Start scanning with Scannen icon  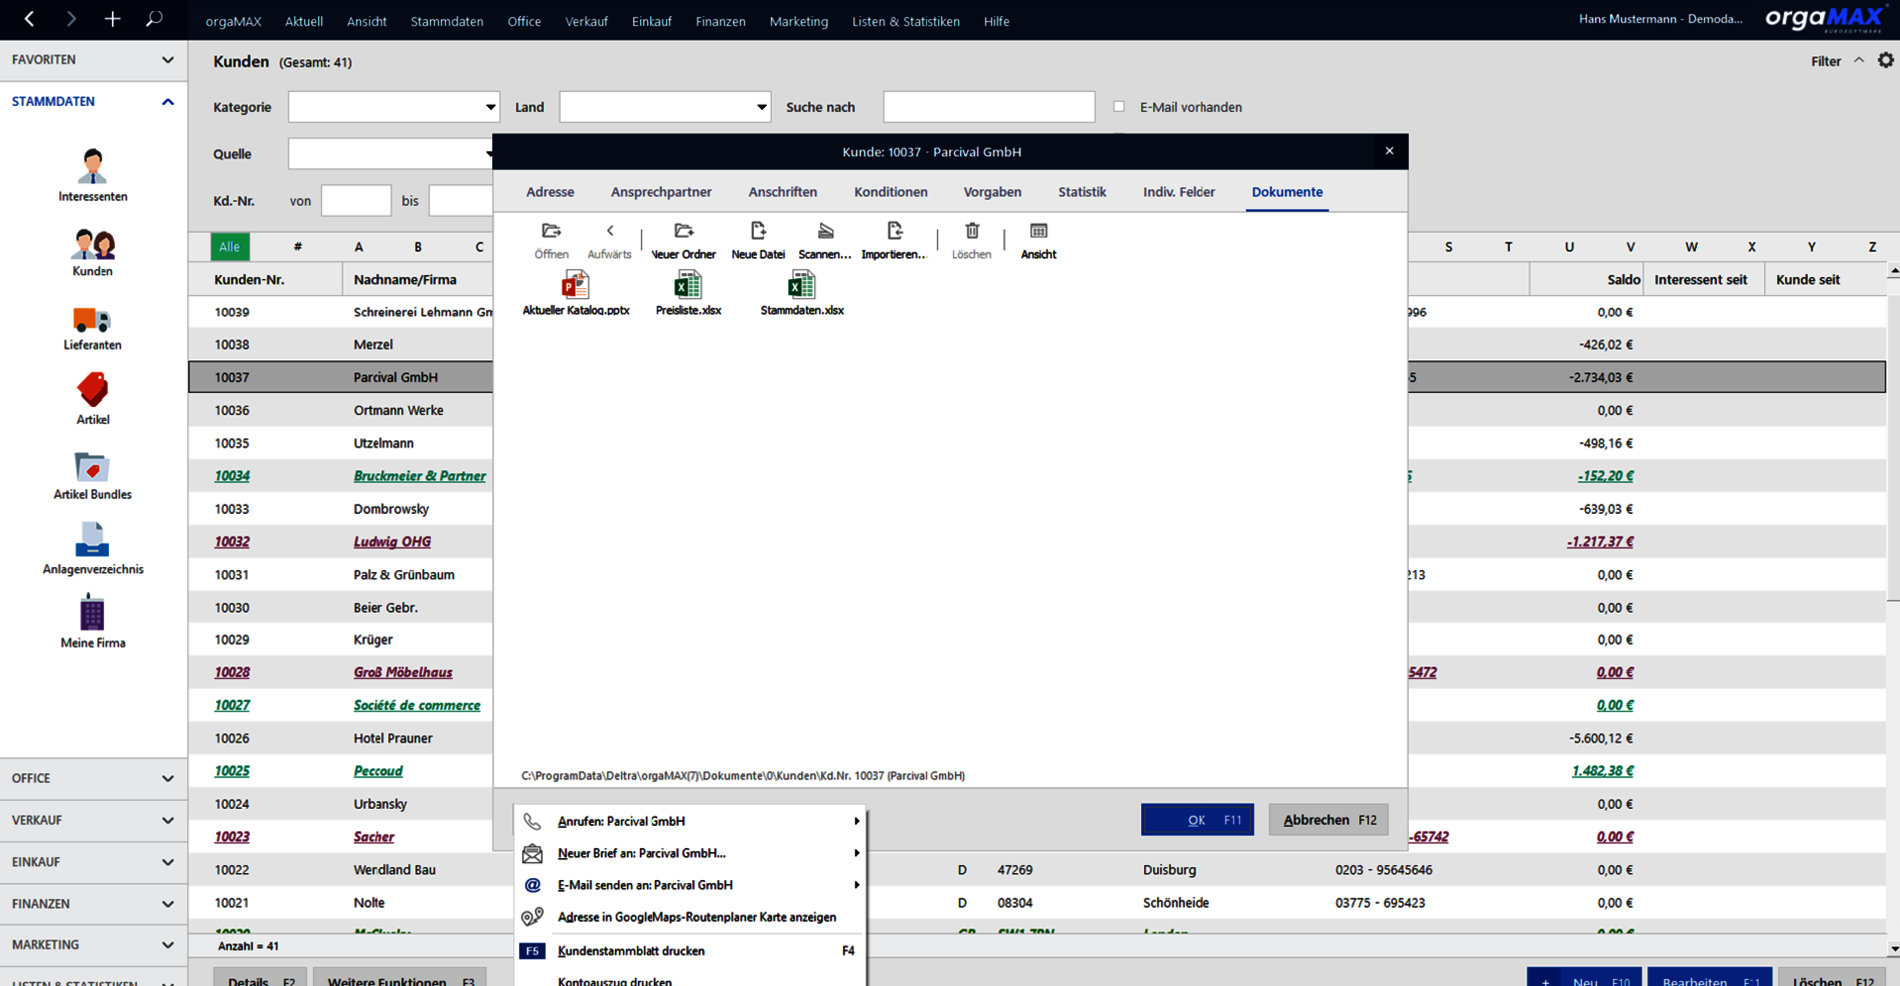click(825, 241)
